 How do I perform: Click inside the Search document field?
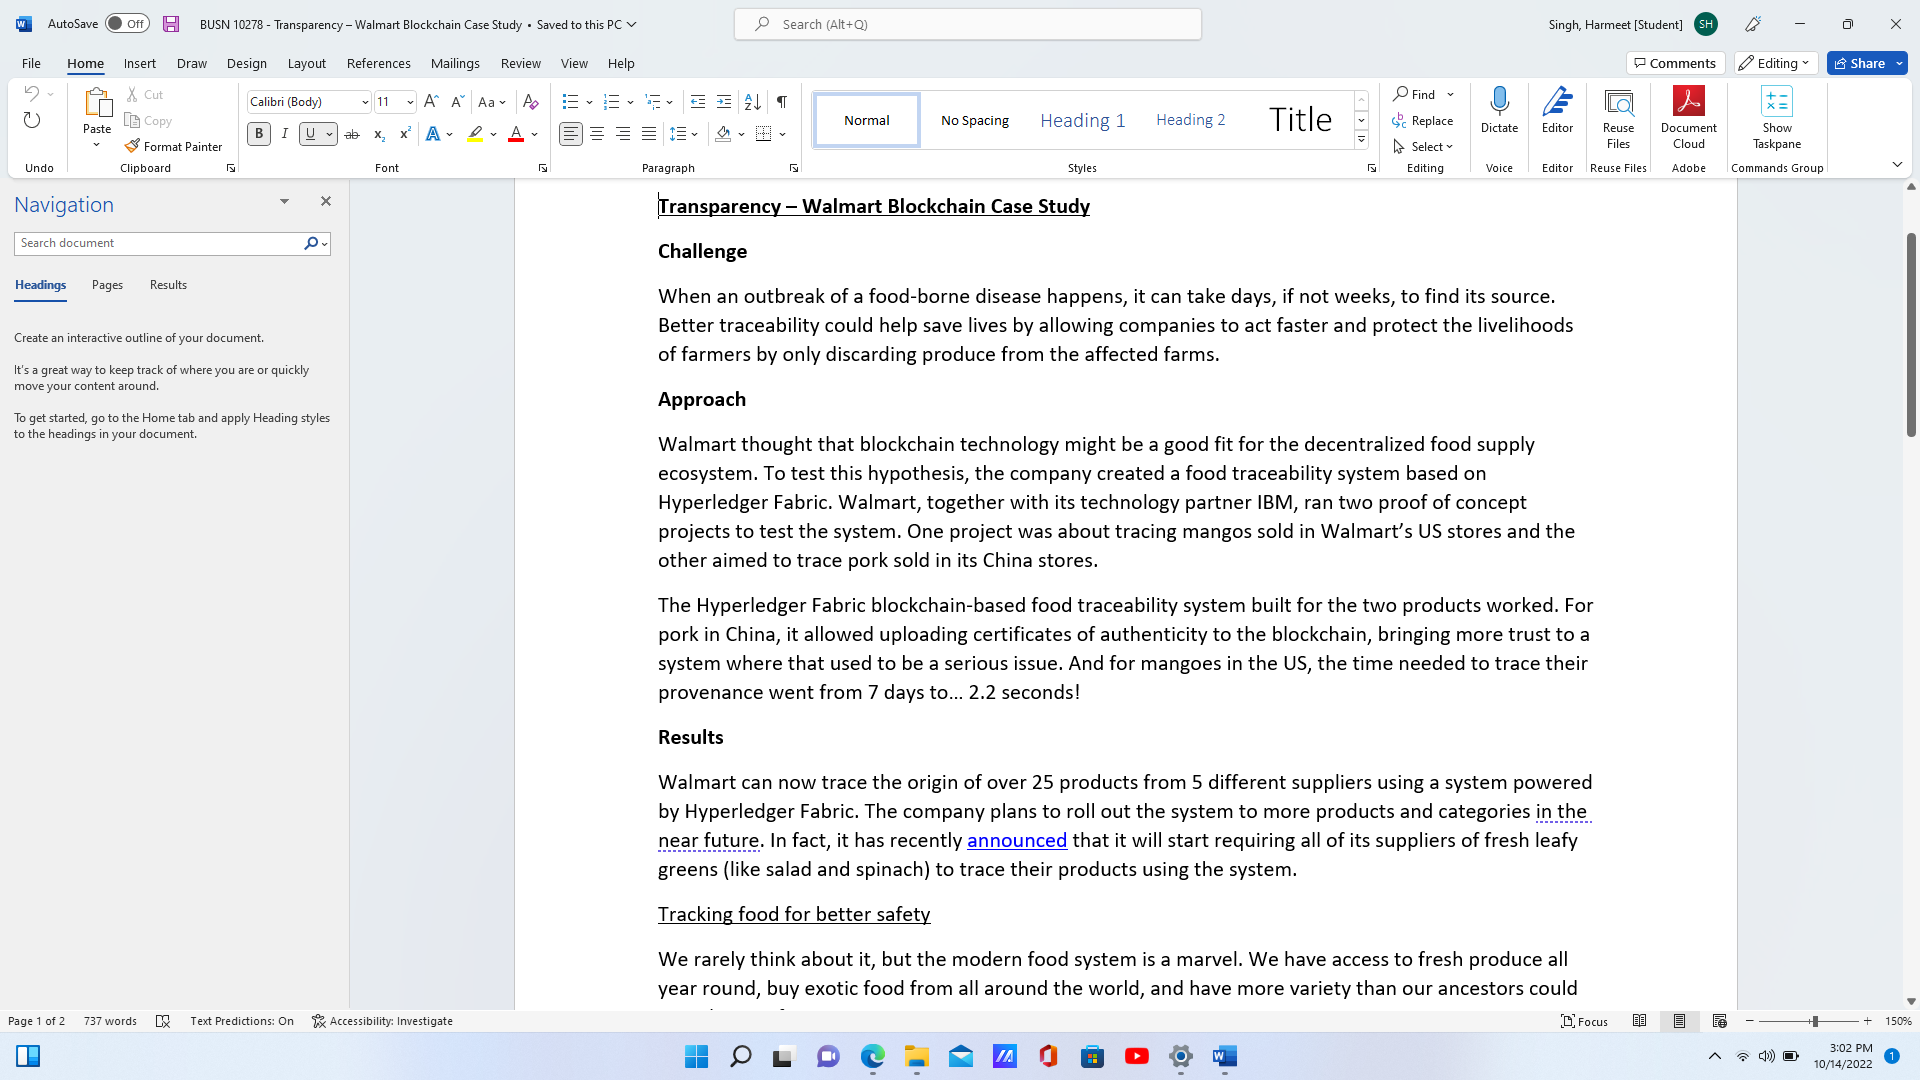[x=160, y=242]
